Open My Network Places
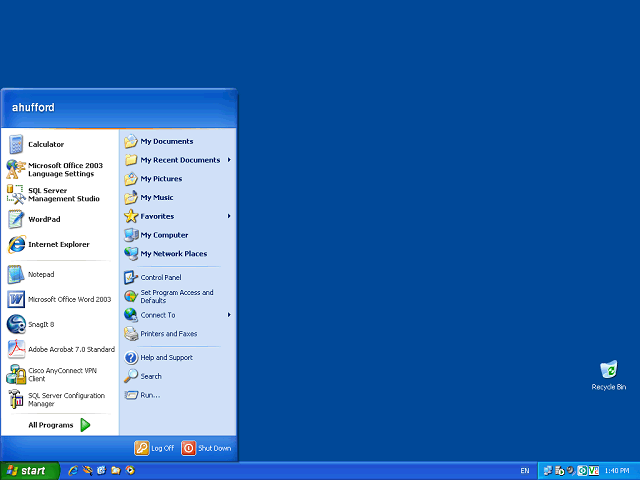The image size is (640, 480). 178,254
